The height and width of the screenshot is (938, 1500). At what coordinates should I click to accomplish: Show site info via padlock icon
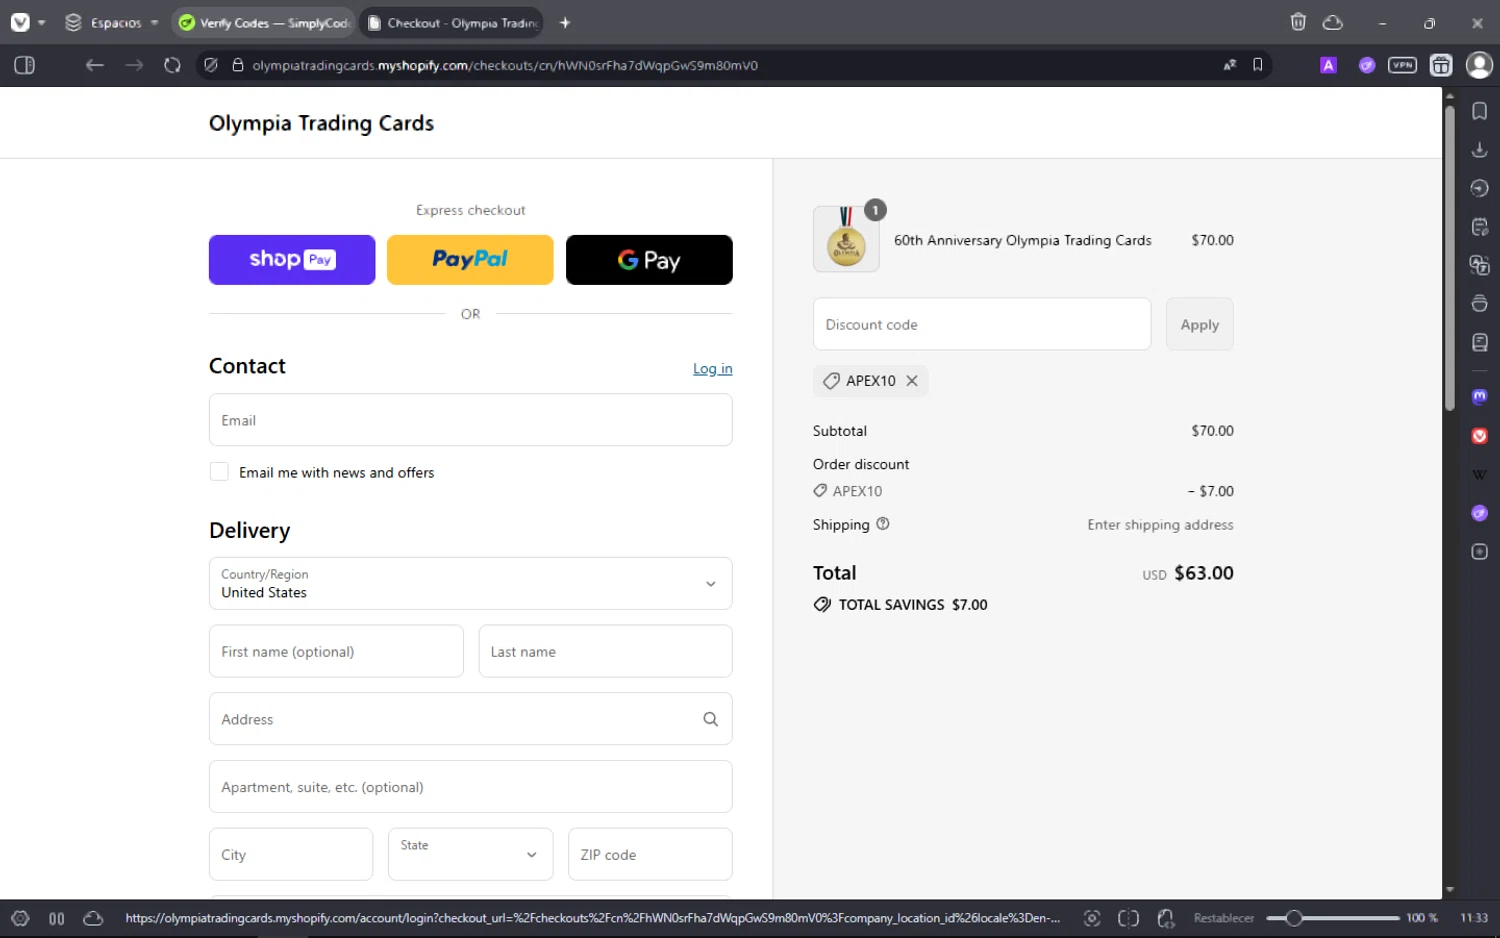coord(238,65)
